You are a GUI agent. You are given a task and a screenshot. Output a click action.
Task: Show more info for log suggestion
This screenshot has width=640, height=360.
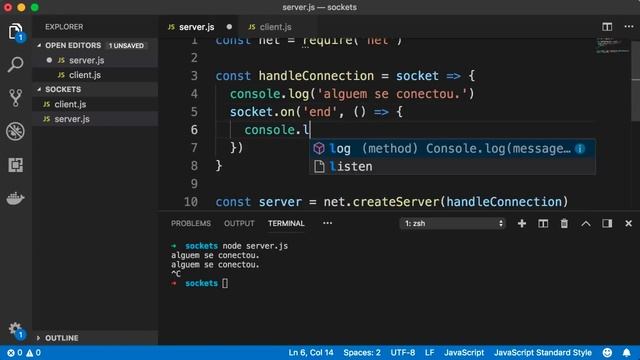tap(580, 149)
